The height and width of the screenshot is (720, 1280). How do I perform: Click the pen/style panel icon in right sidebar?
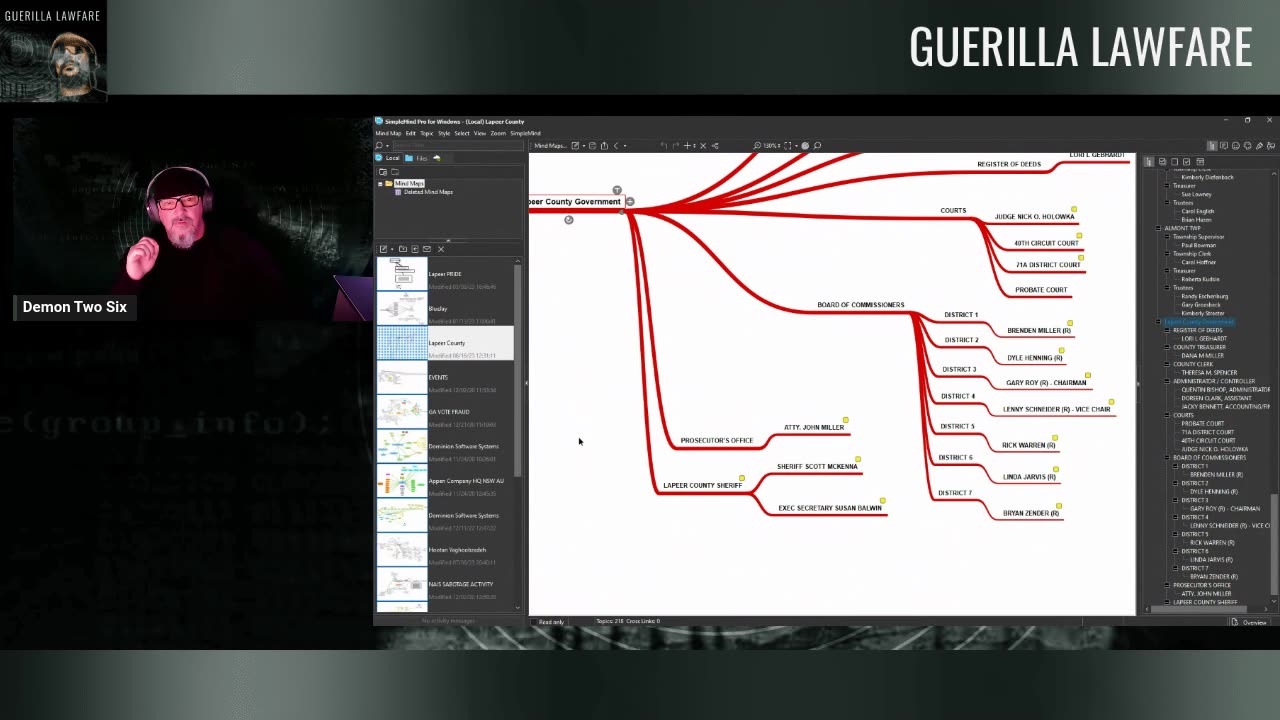click(x=1259, y=146)
